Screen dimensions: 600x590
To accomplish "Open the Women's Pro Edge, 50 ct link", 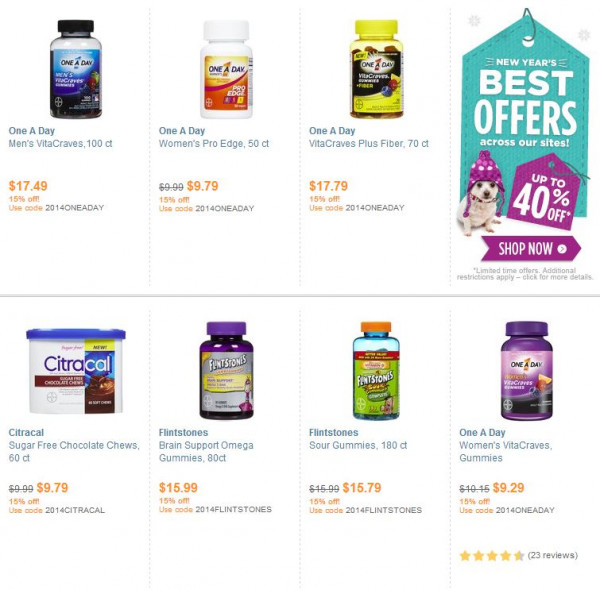I will coord(214,143).
